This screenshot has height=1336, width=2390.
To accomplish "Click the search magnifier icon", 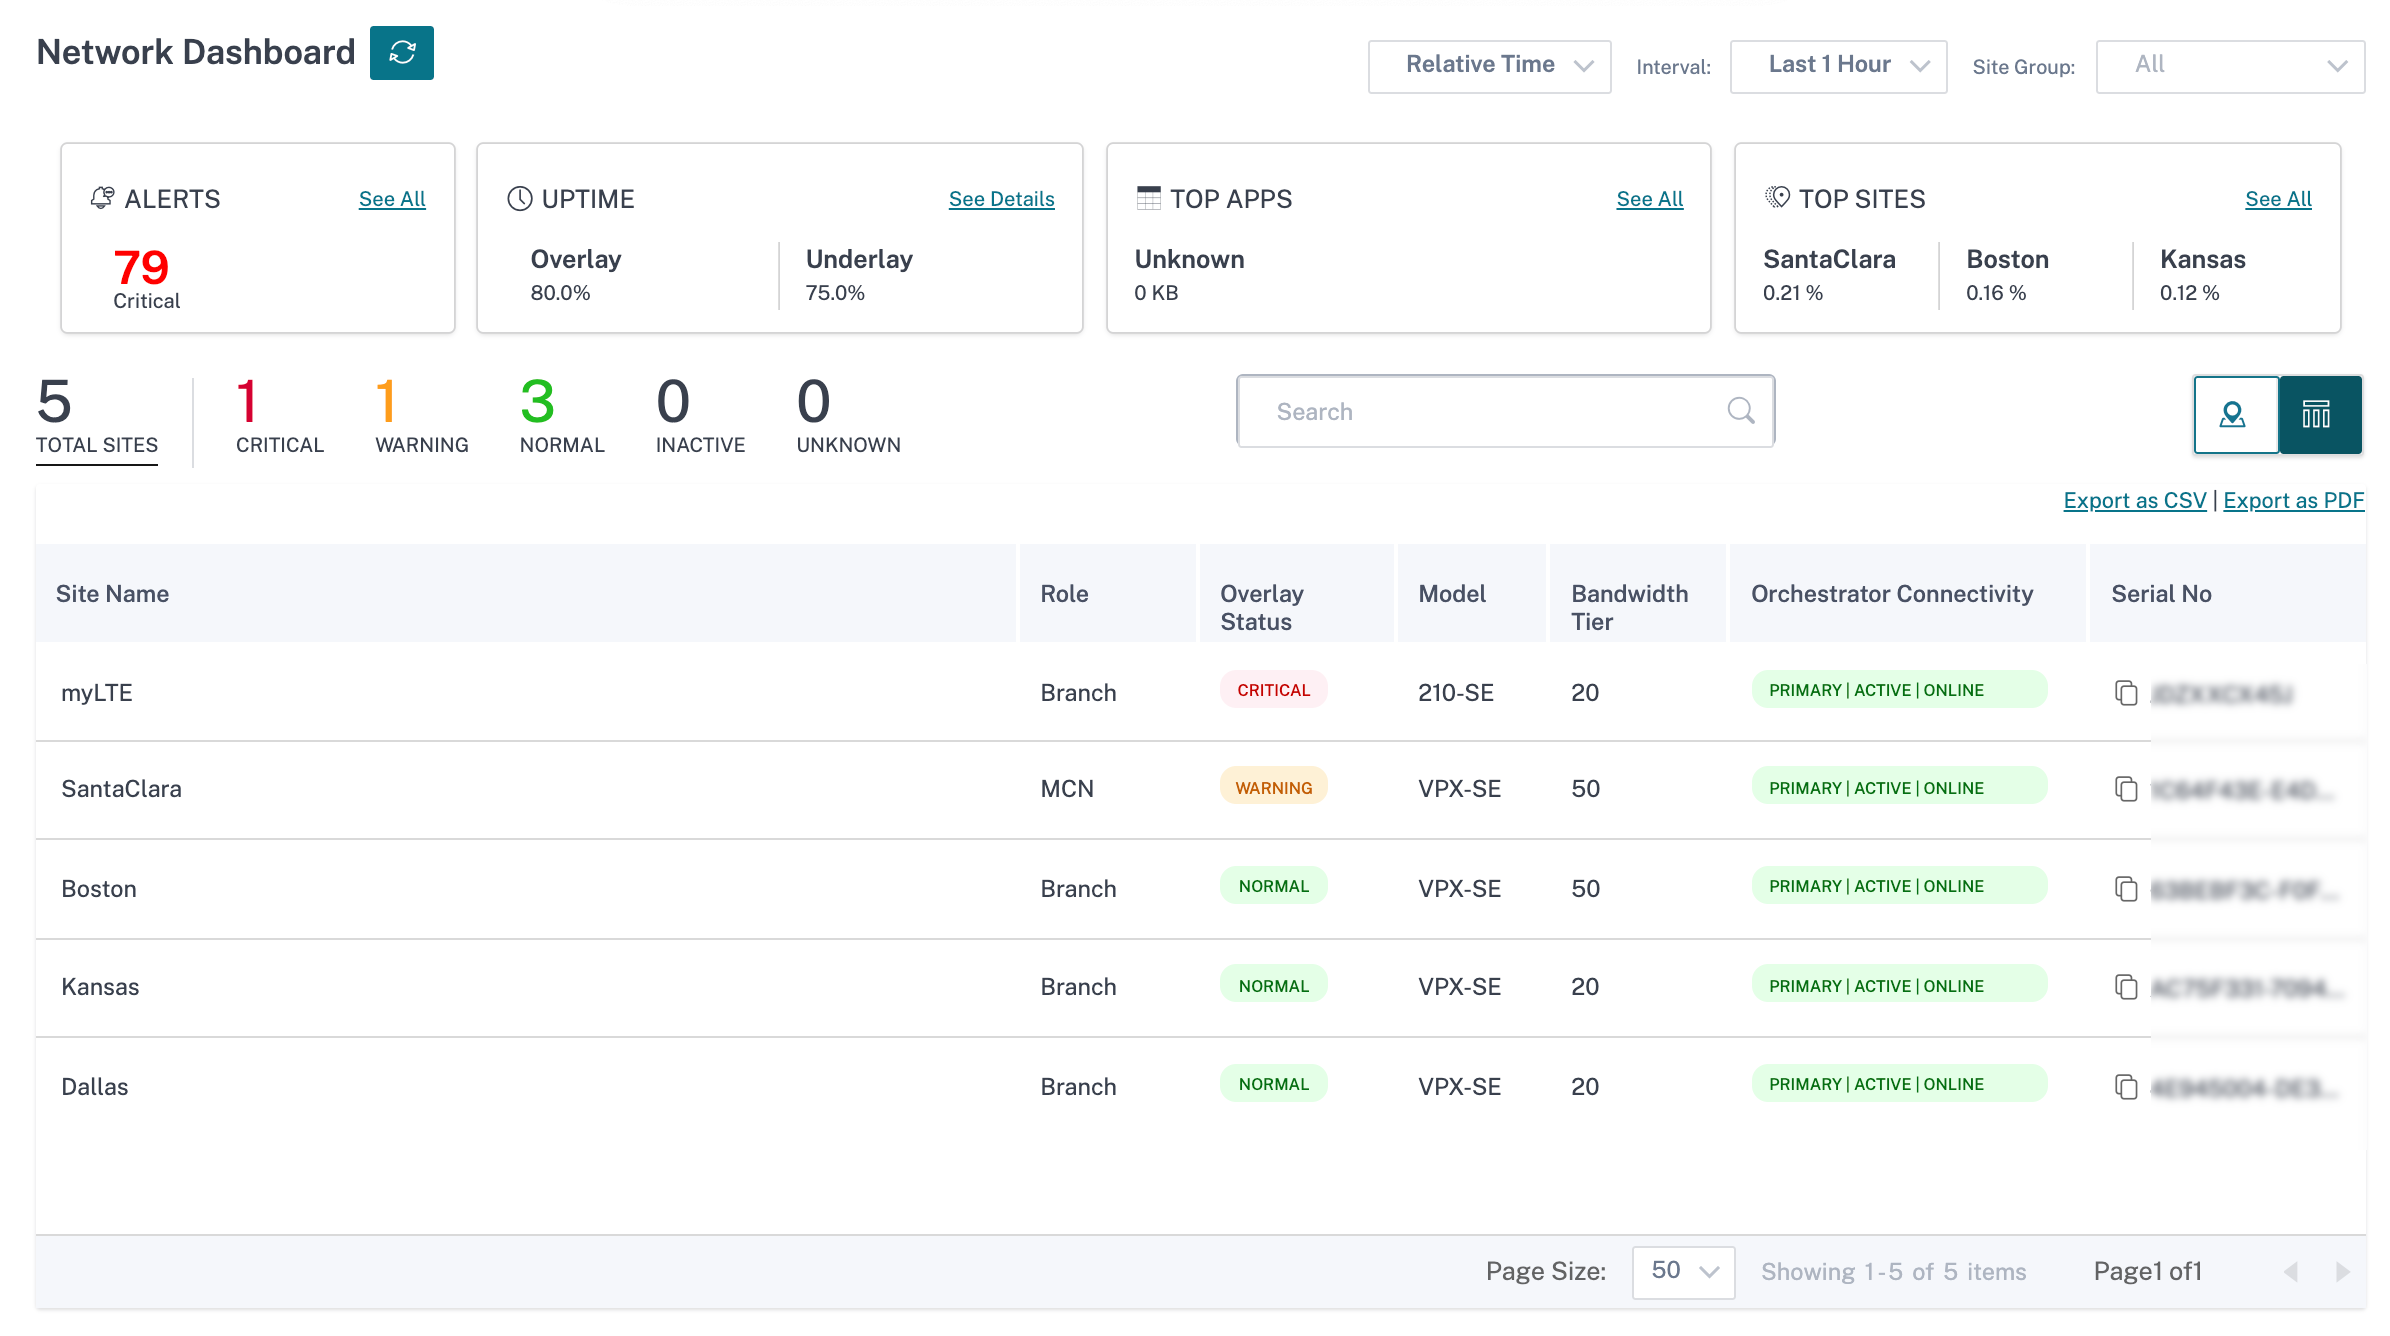I will 1741,411.
